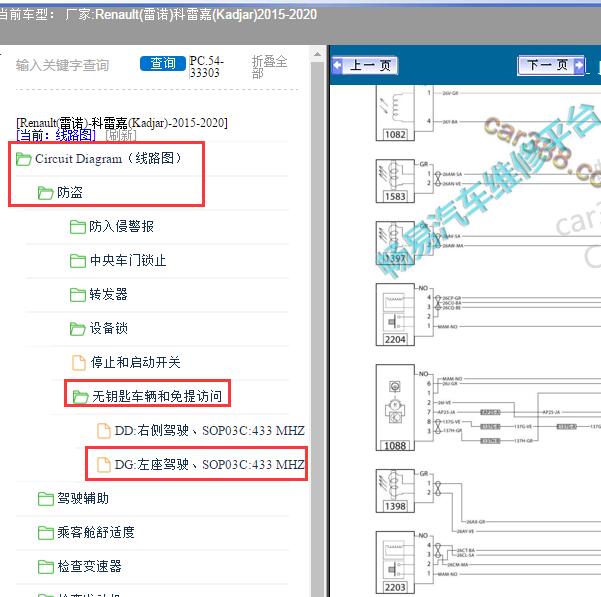Click 折叠全部 to collapse all
601x597 pixels.
[269, 66]
